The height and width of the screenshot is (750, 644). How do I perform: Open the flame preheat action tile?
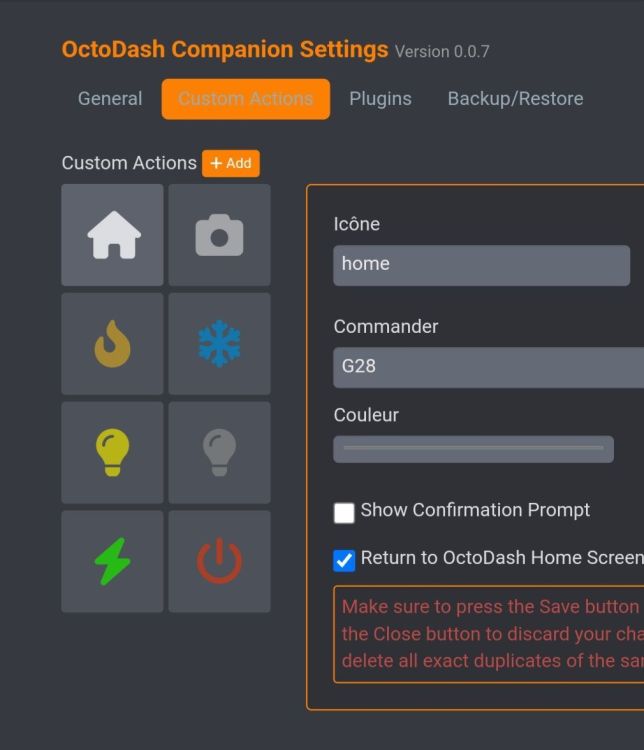click(112, 344)
